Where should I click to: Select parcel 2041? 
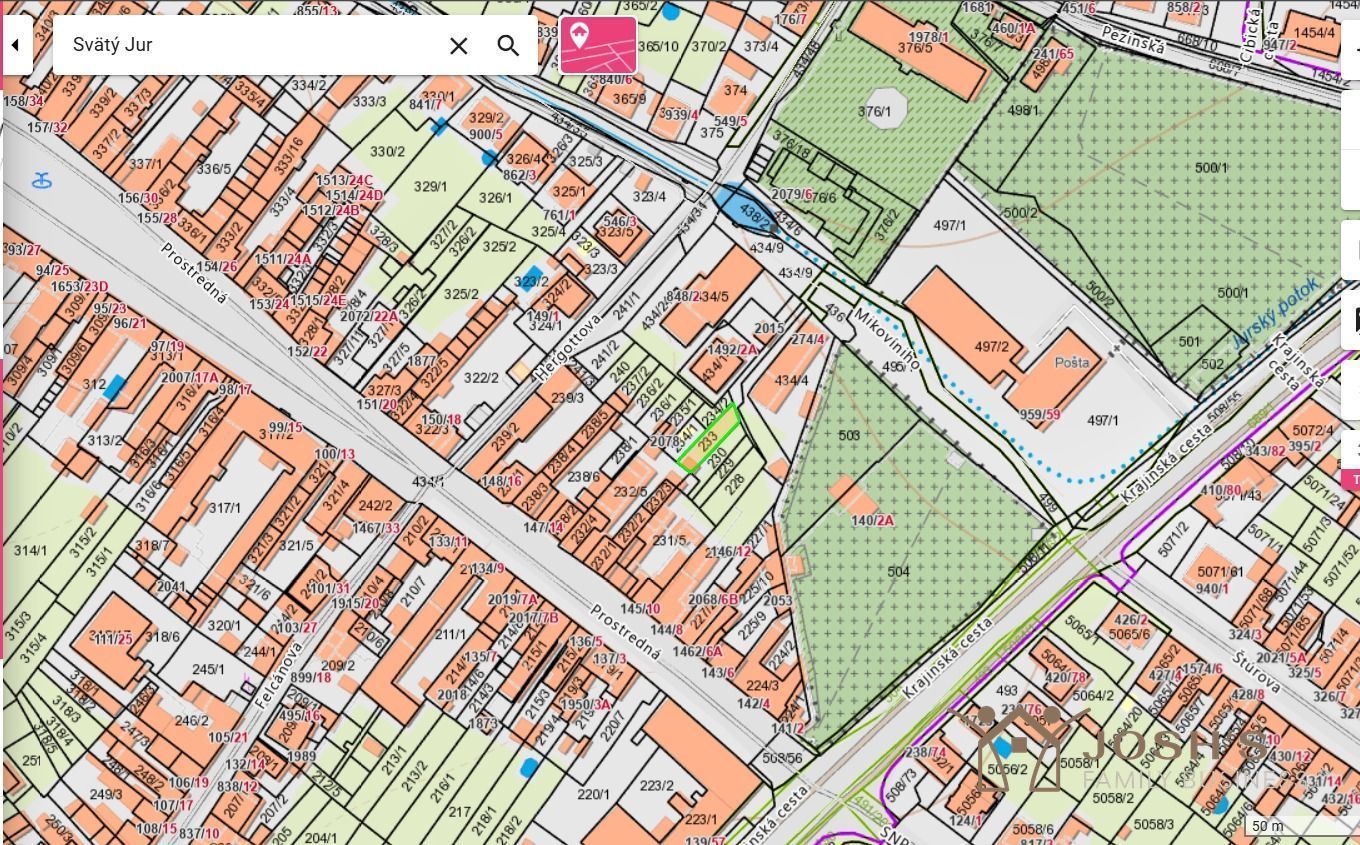pos(171,586)
